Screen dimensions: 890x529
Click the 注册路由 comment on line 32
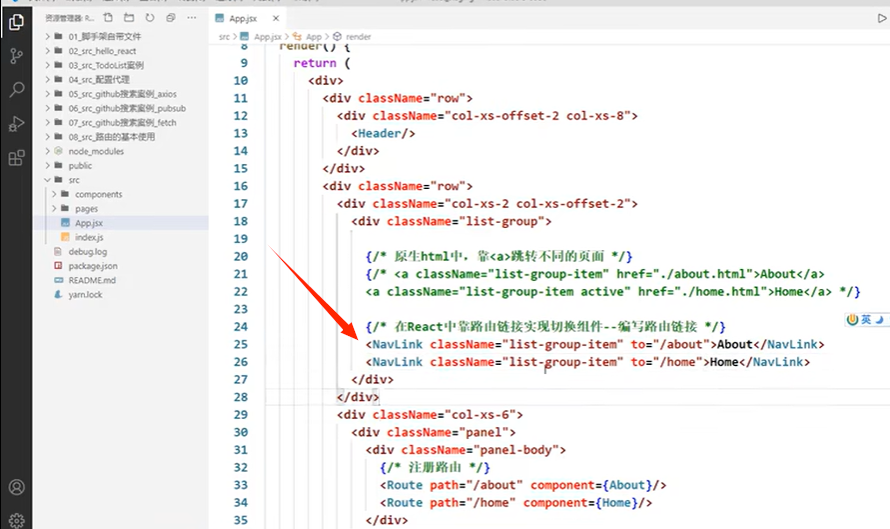tap(435, 468)
